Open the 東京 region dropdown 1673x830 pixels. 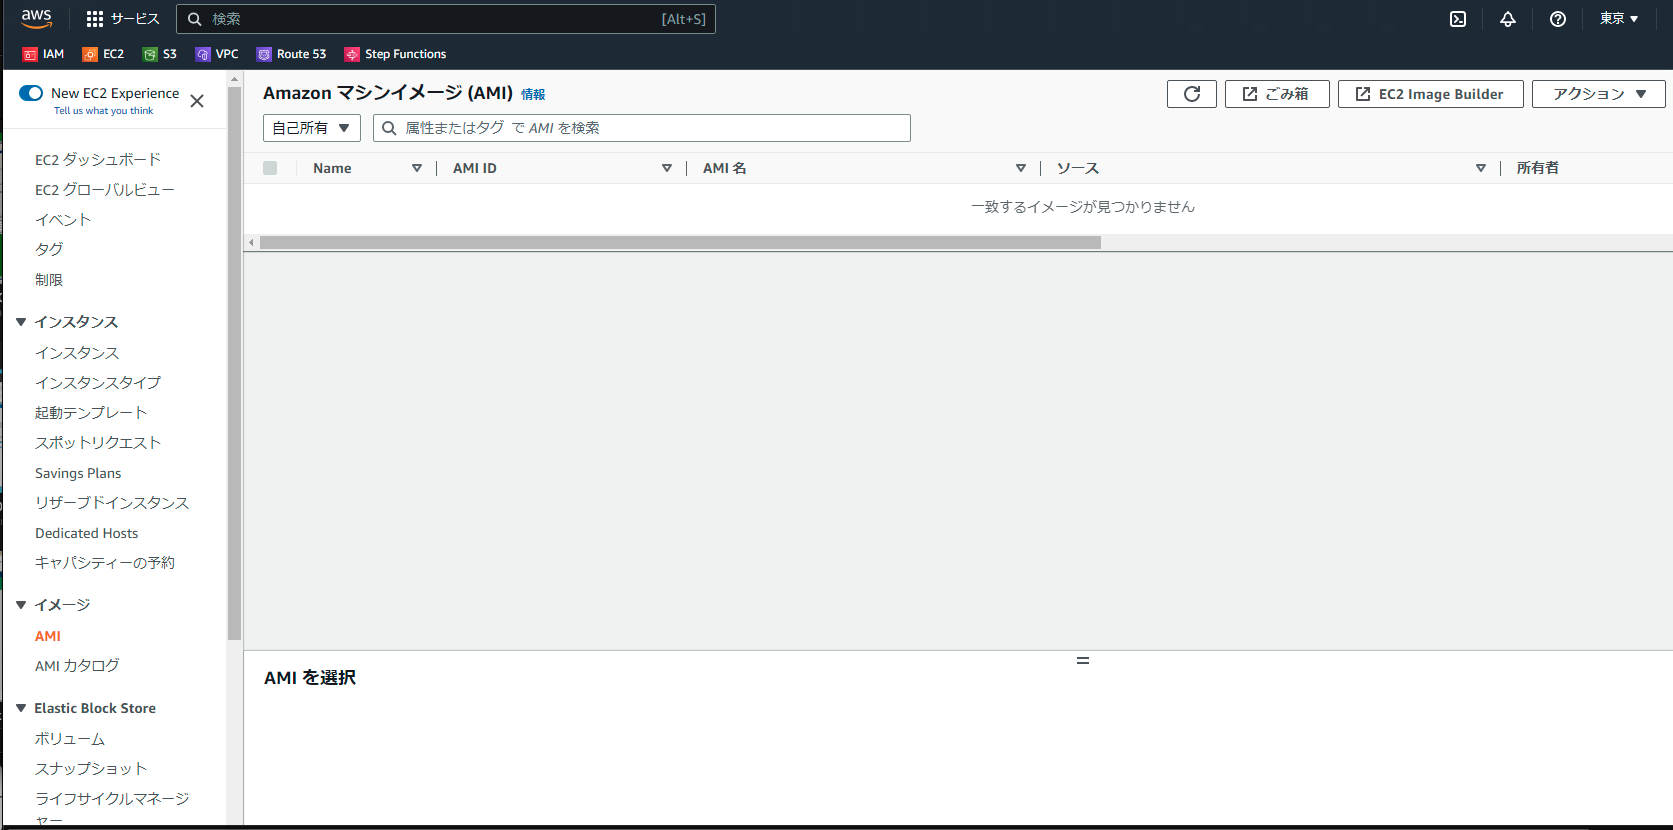(x=1619, y=19)
